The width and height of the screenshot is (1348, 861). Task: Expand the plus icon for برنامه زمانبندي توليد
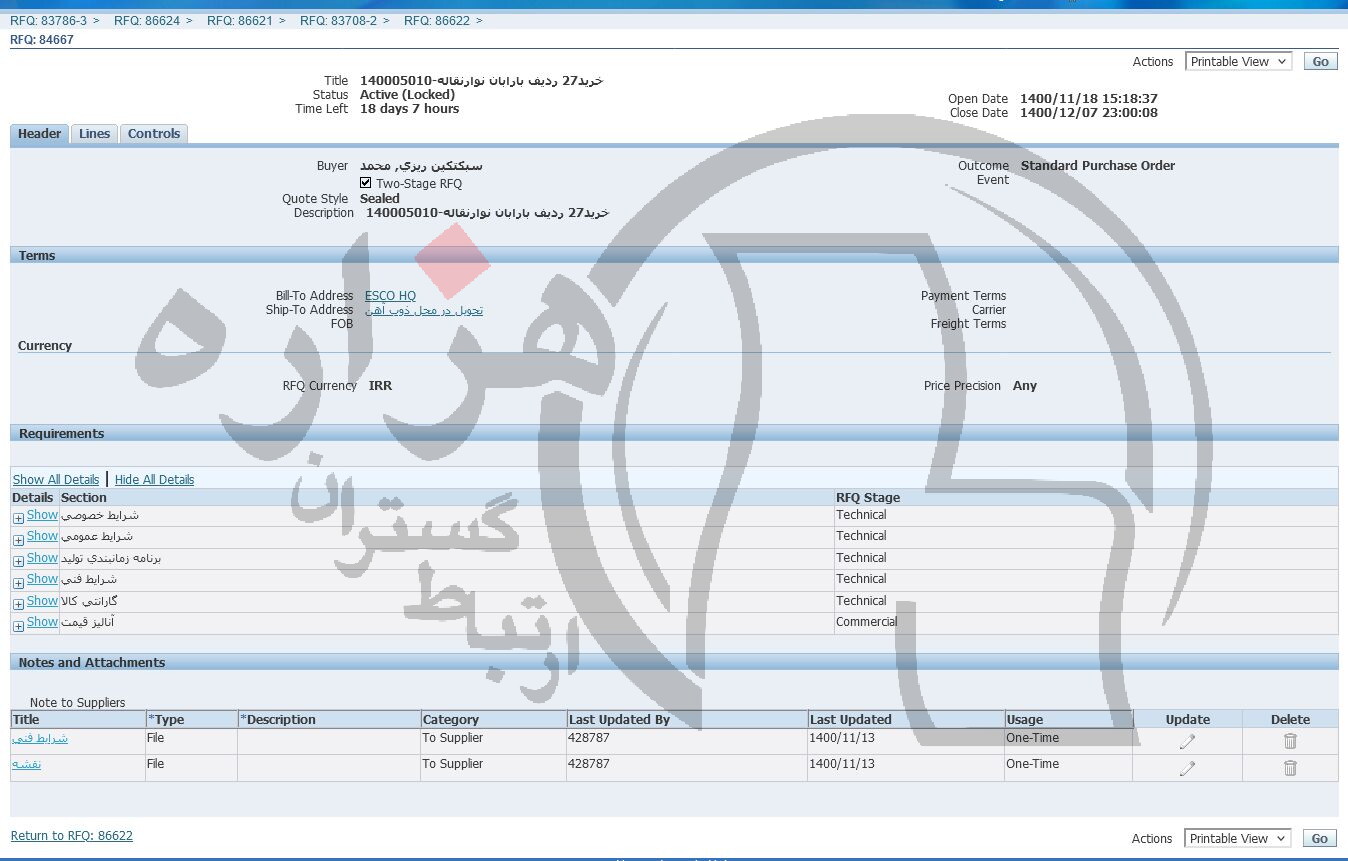[x=18, y=561]
